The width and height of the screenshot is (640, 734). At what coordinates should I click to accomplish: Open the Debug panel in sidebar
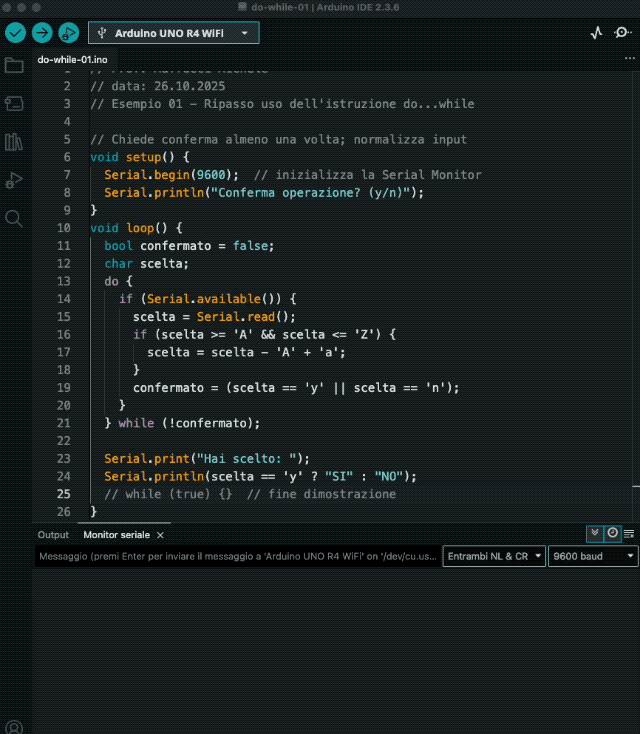14,180
